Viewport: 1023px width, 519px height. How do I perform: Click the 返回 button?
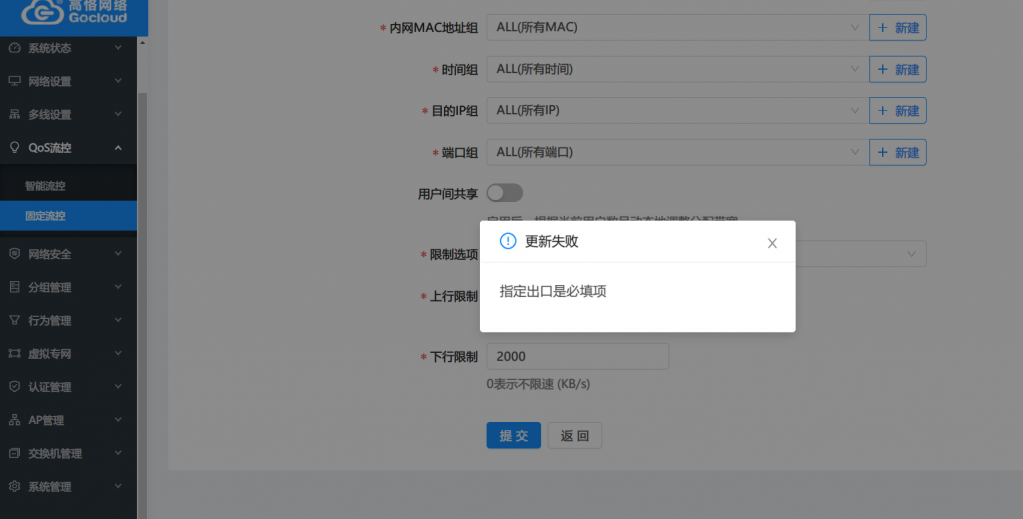(x=575, y=435)
